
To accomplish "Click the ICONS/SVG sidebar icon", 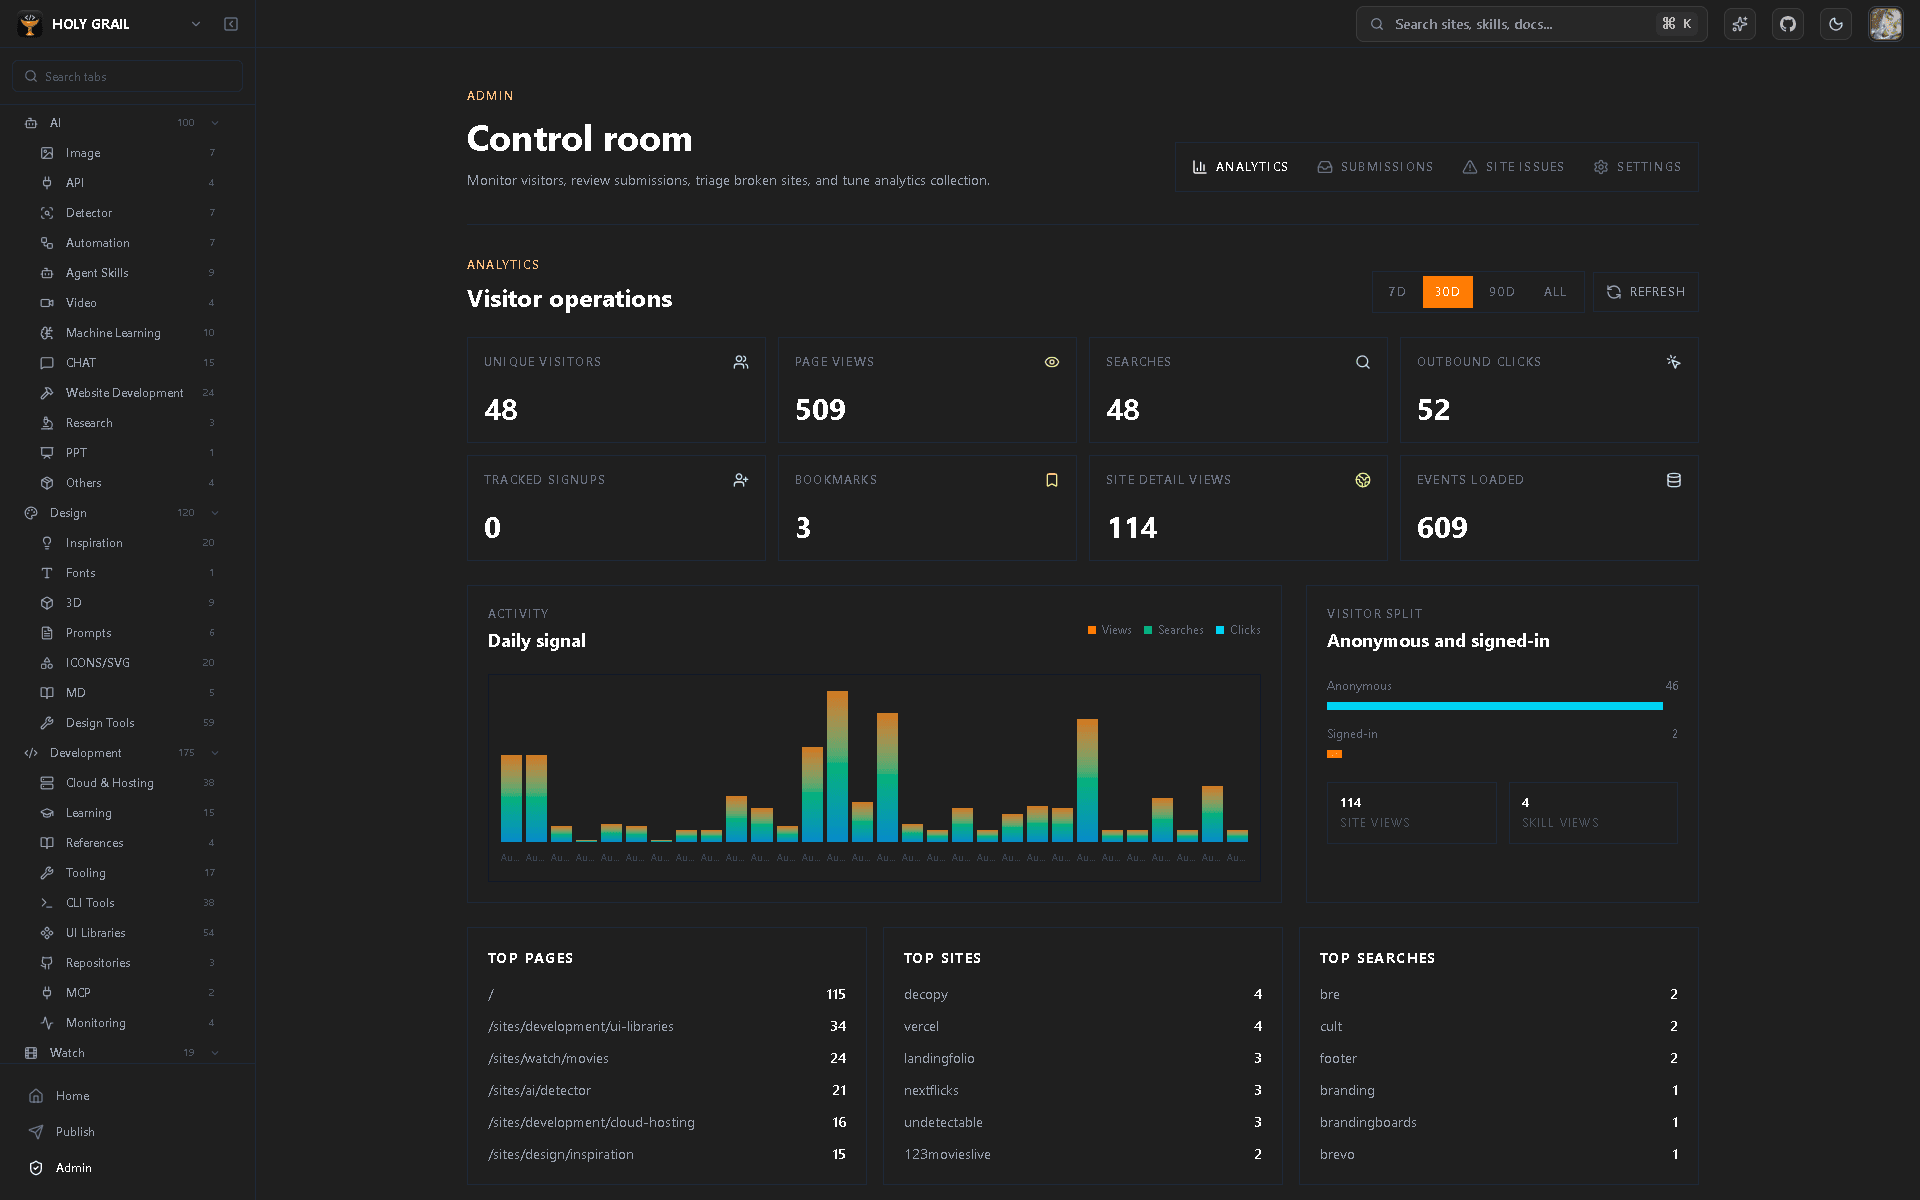I will pos(47,663).
